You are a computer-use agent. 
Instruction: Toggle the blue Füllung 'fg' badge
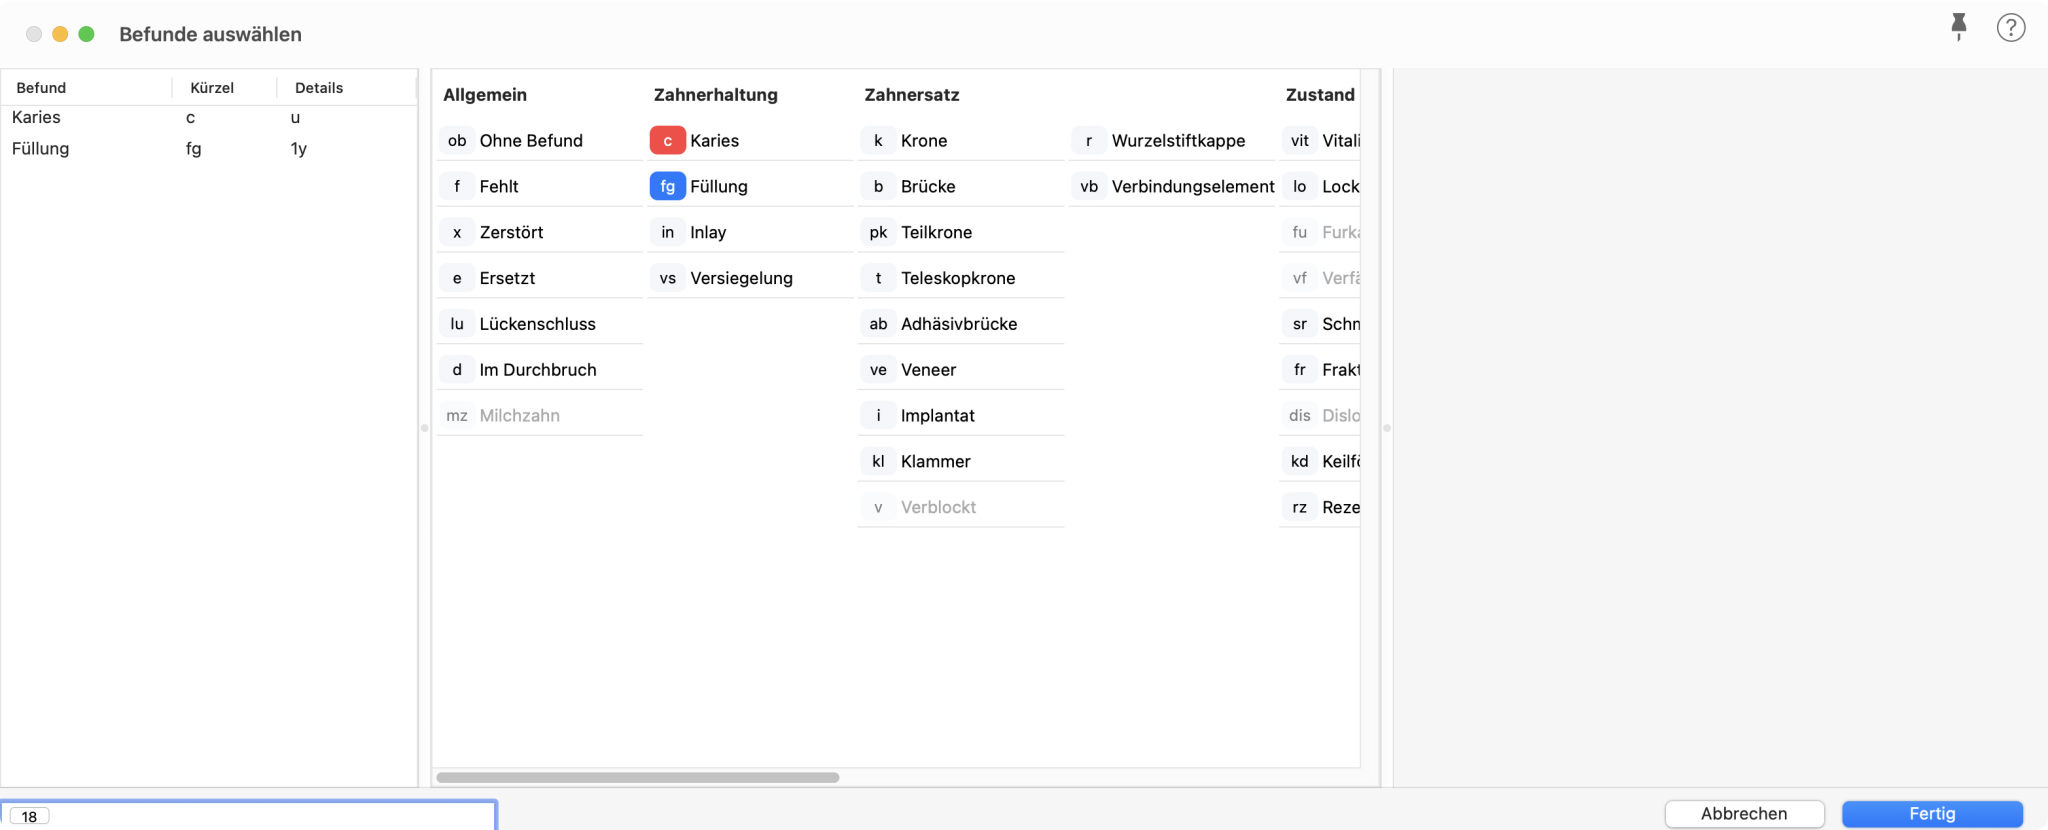point(667,187)
